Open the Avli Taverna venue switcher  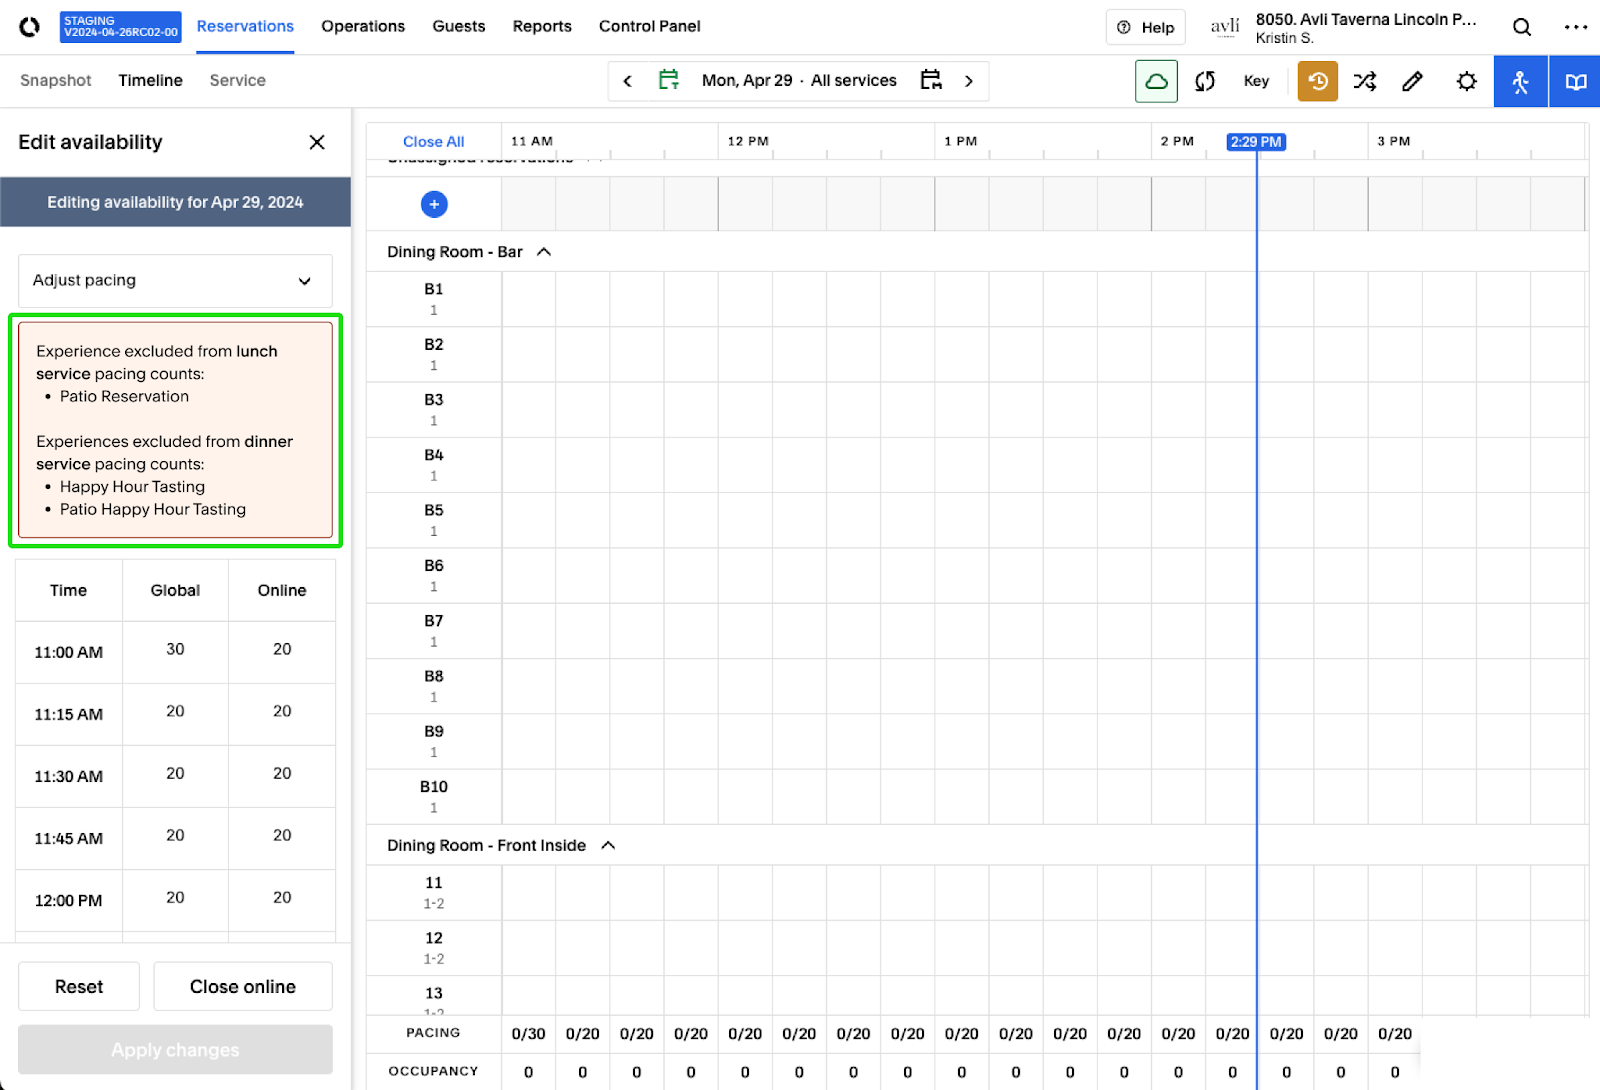pyautogui.click(x=1343, y=27)
